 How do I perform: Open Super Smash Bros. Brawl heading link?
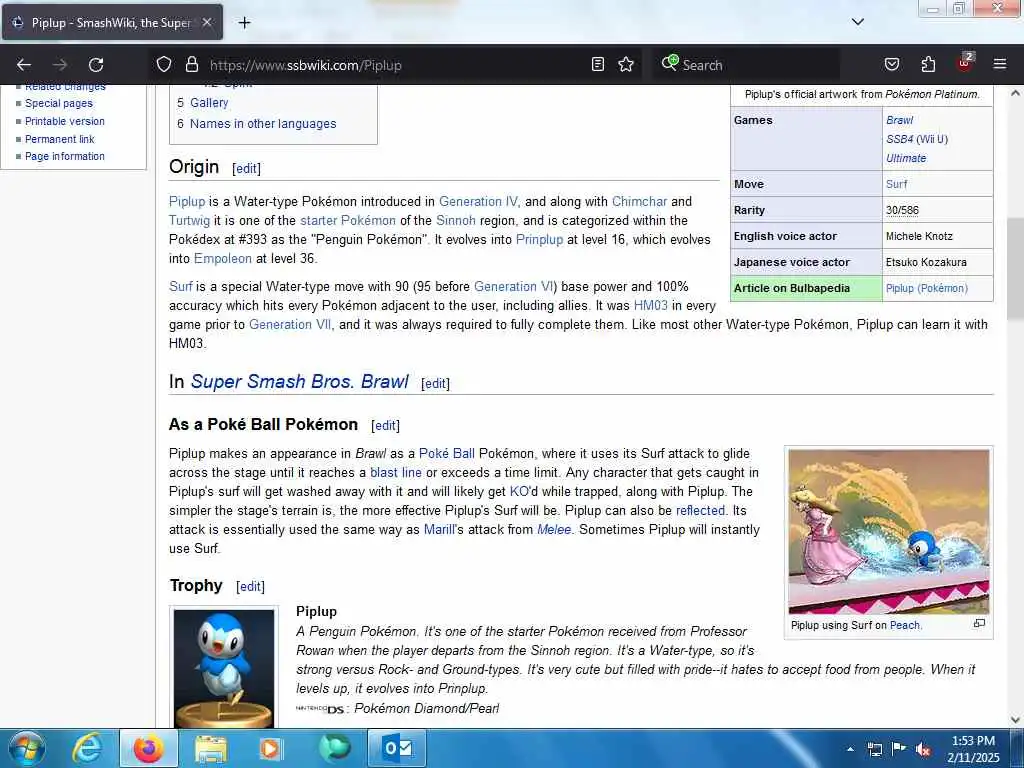[x=300, y=381]
